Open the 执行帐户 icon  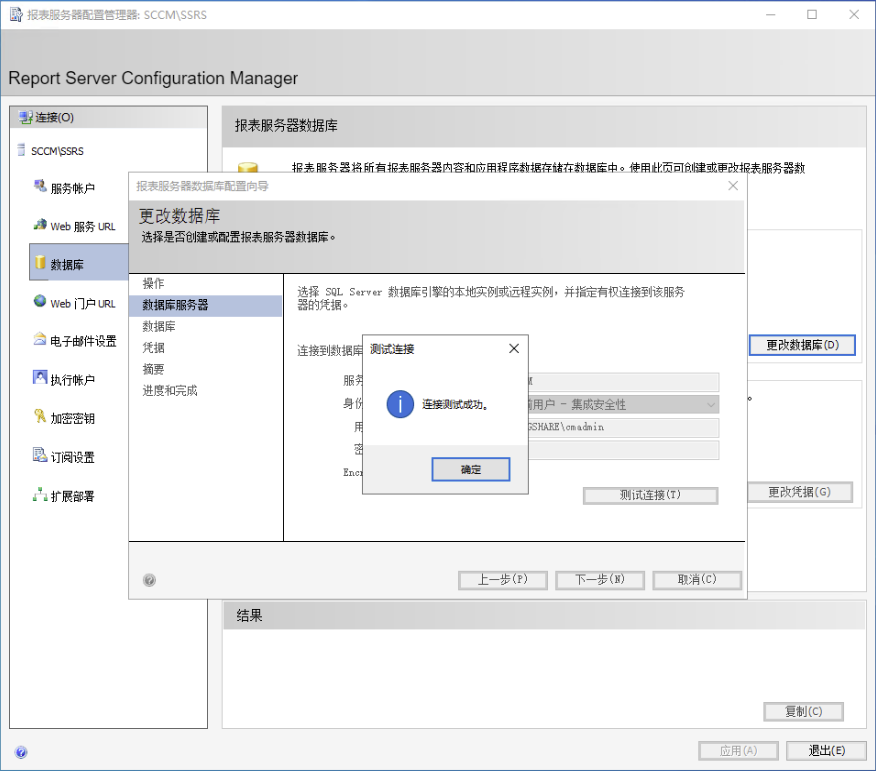pos(40,378)
